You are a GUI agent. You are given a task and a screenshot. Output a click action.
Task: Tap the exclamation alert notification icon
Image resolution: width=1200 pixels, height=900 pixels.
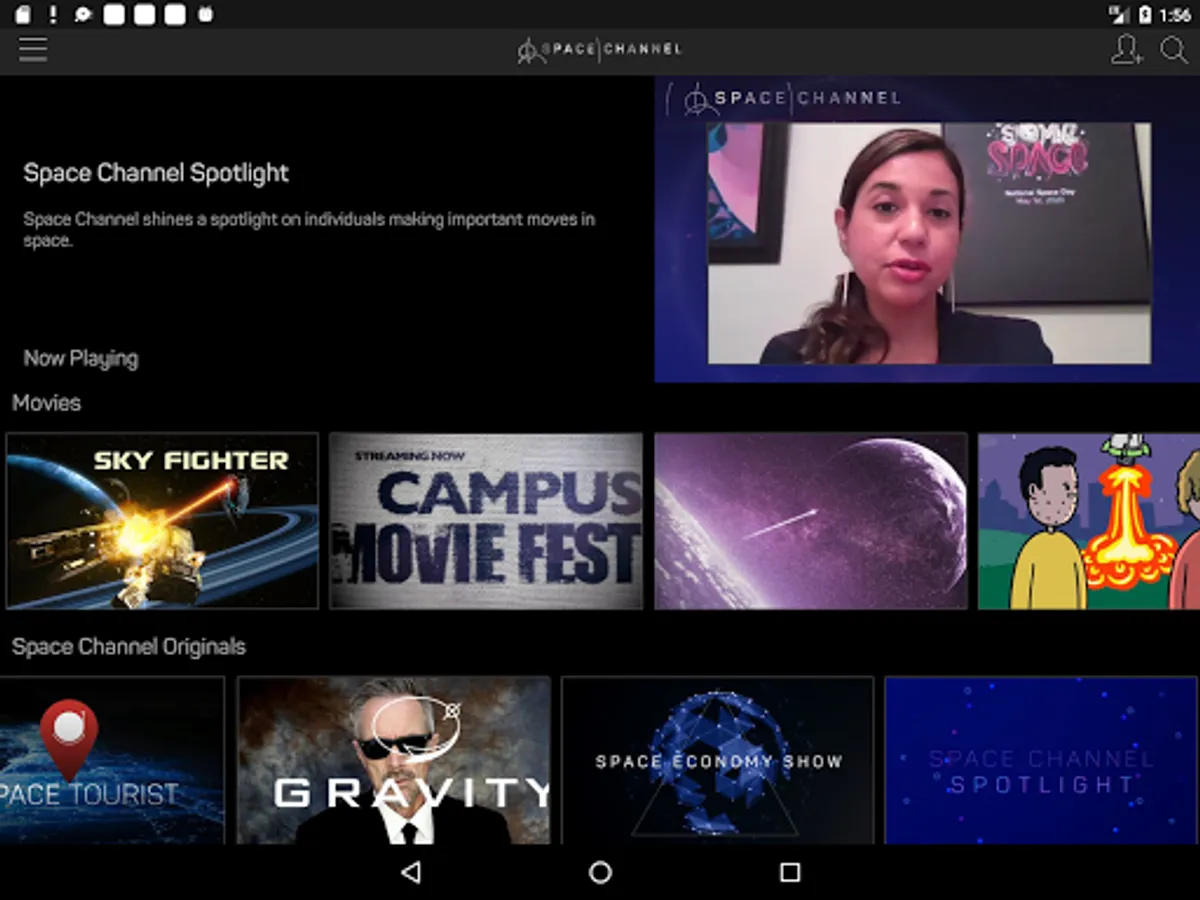click(x=53, y=15)
